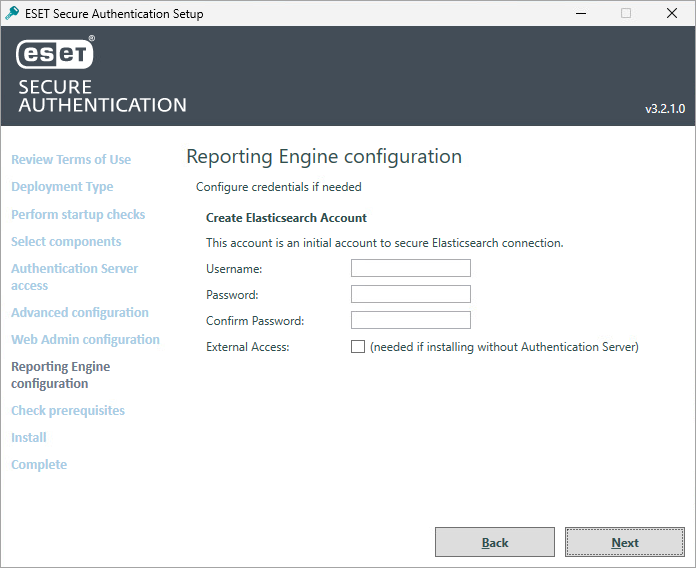Open Authentication Server access step
Viewport: 696px width, 568px height.
click(75, 277)
